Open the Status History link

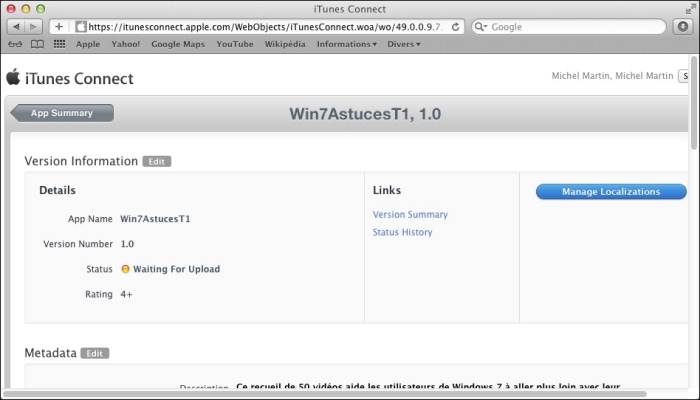click(402, 232)
